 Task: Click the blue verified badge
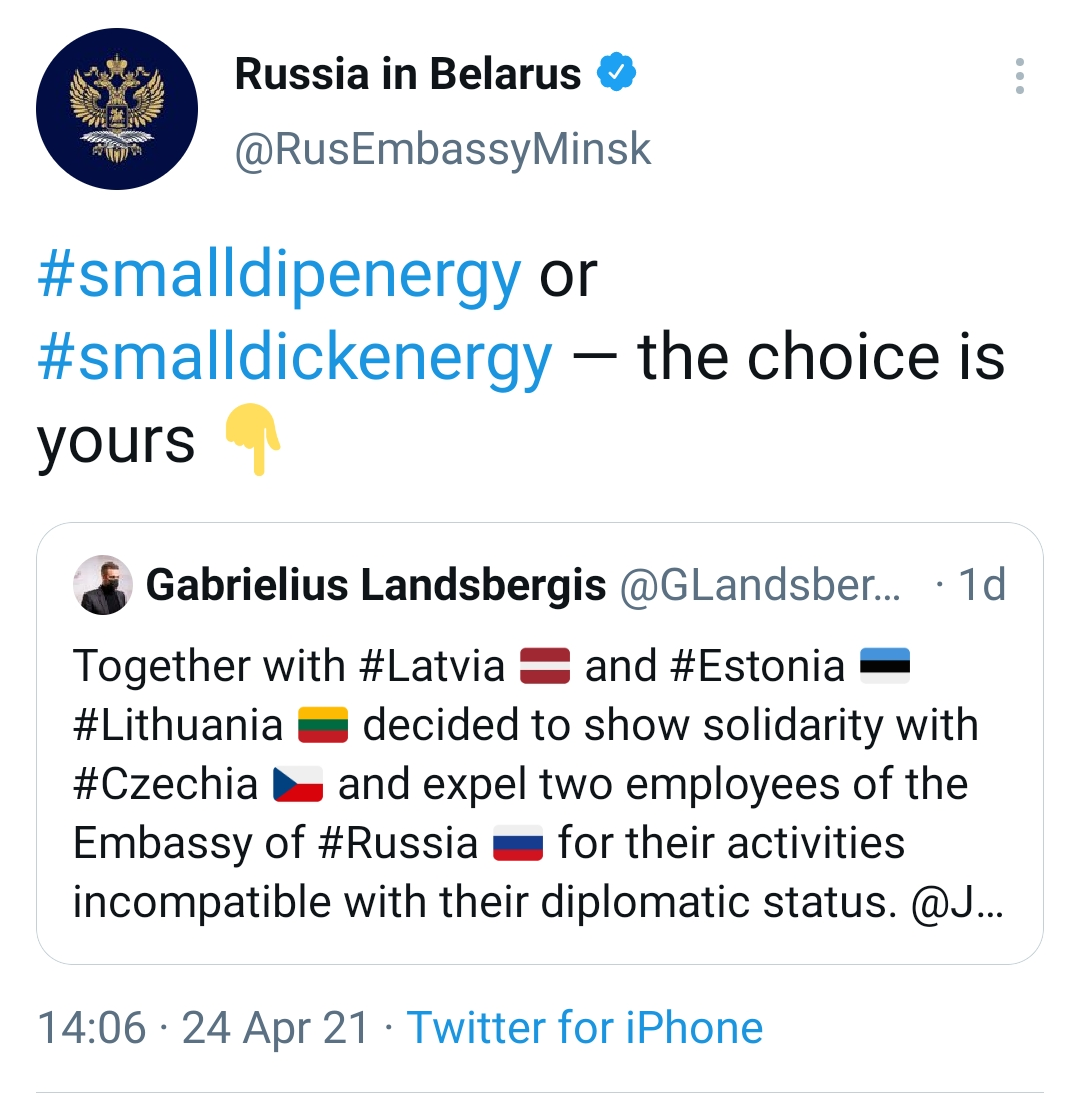[x=616, y=71]
